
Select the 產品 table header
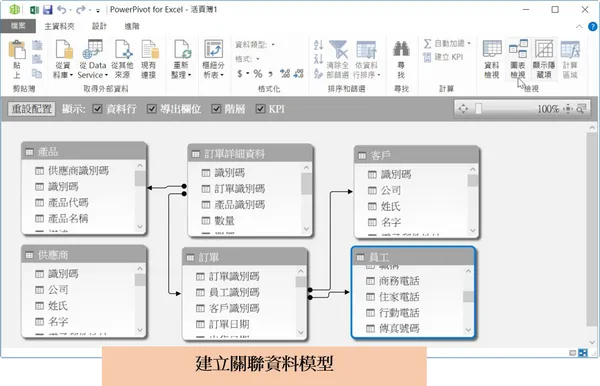[x=84, y=152]
